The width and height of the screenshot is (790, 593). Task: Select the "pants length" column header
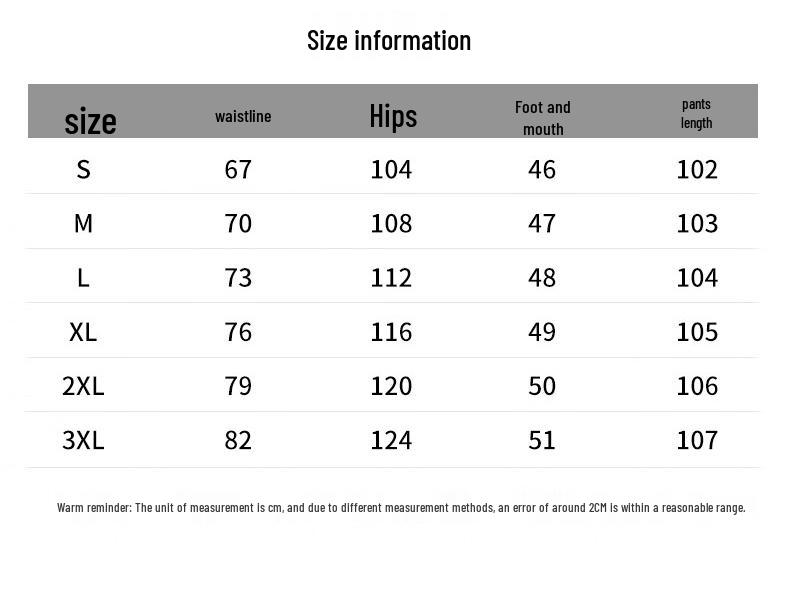click(x=696, y=113)
